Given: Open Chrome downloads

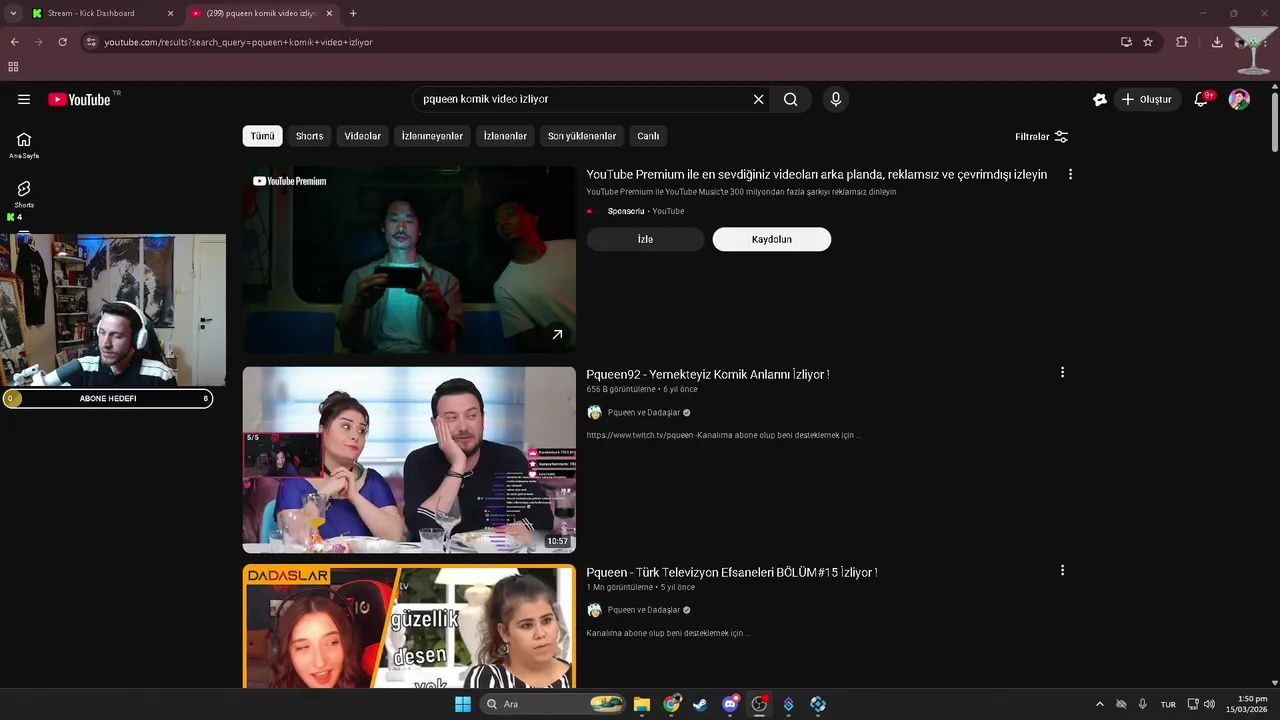Looking at the screenshot, I should click(x=1217, y=42).
